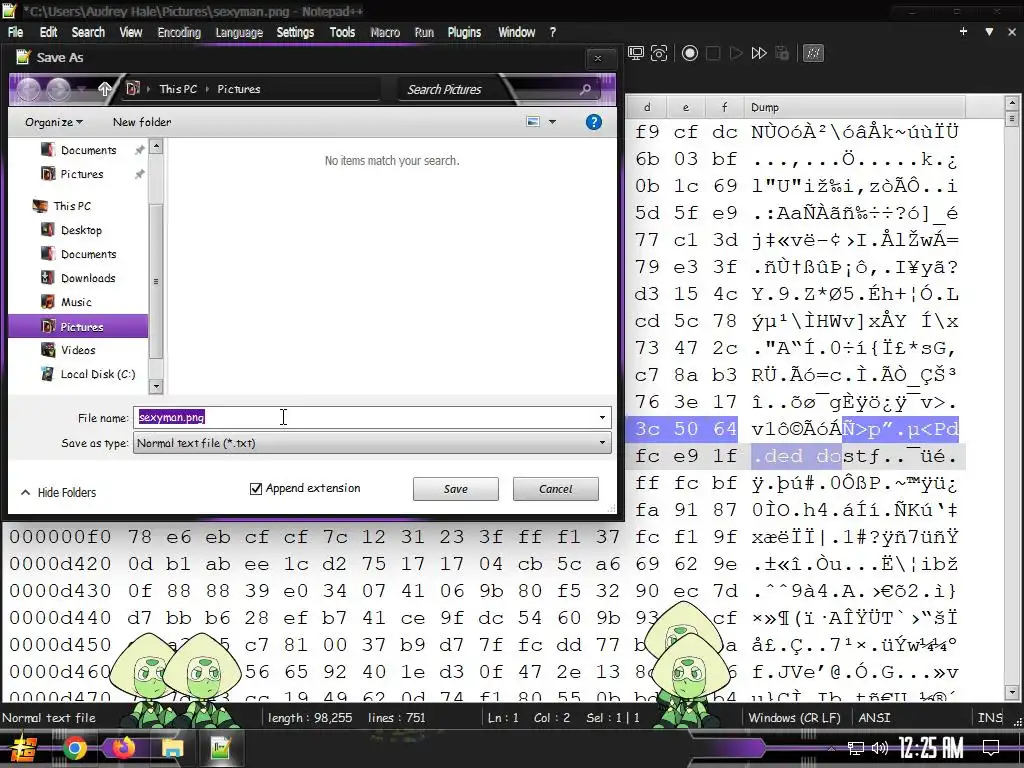Open Firefox from the taskbar
This screenshot has width=1024, height=768.
pos(124,748)
